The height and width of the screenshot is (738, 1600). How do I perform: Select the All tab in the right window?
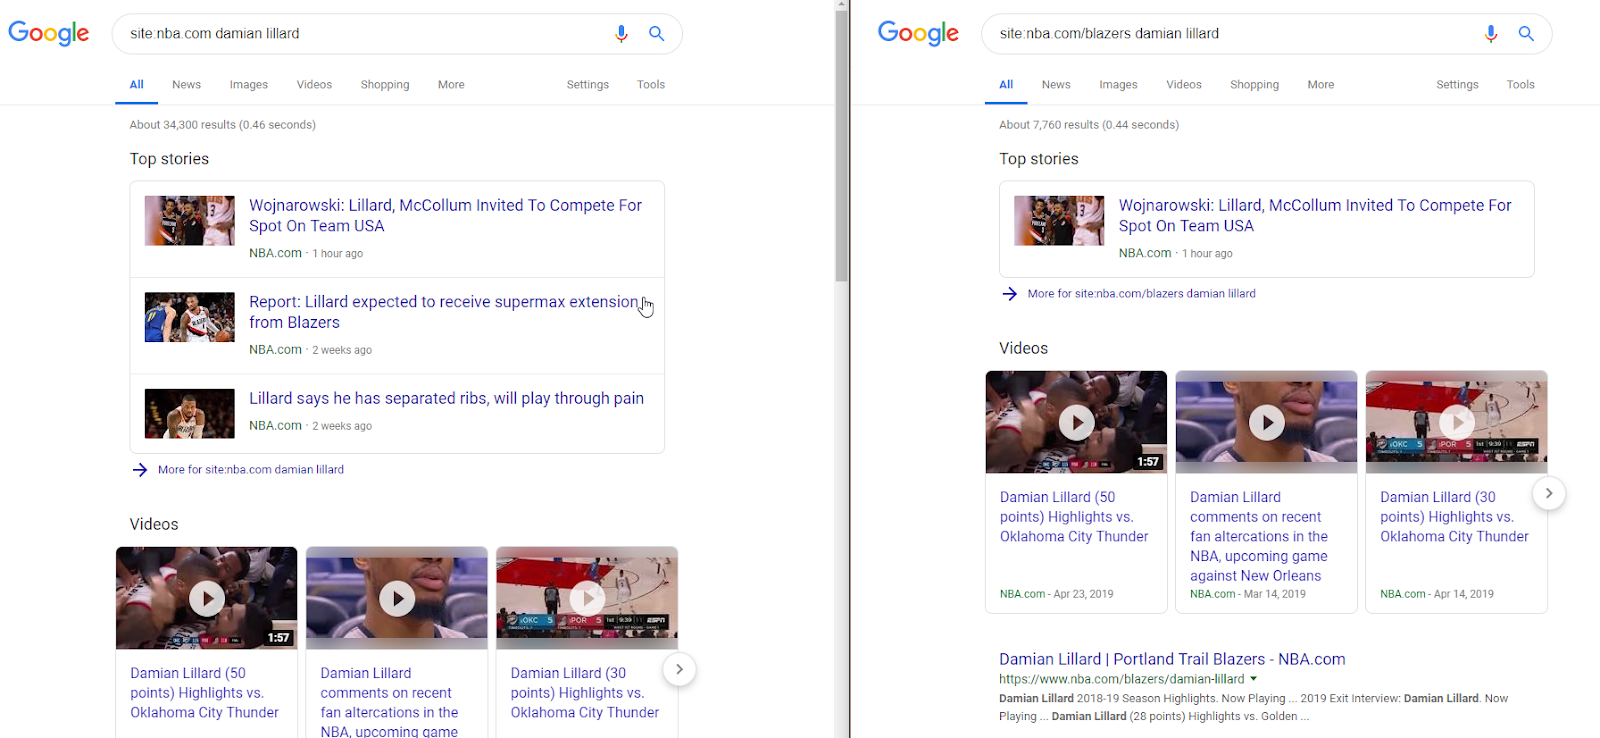coord(1006,85)
